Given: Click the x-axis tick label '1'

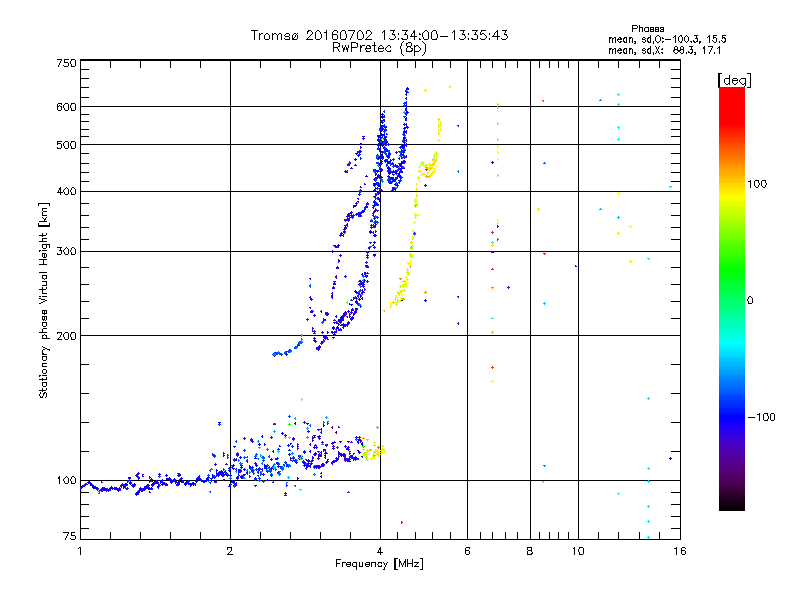Looking at the screenshot, I should (80, 551).
